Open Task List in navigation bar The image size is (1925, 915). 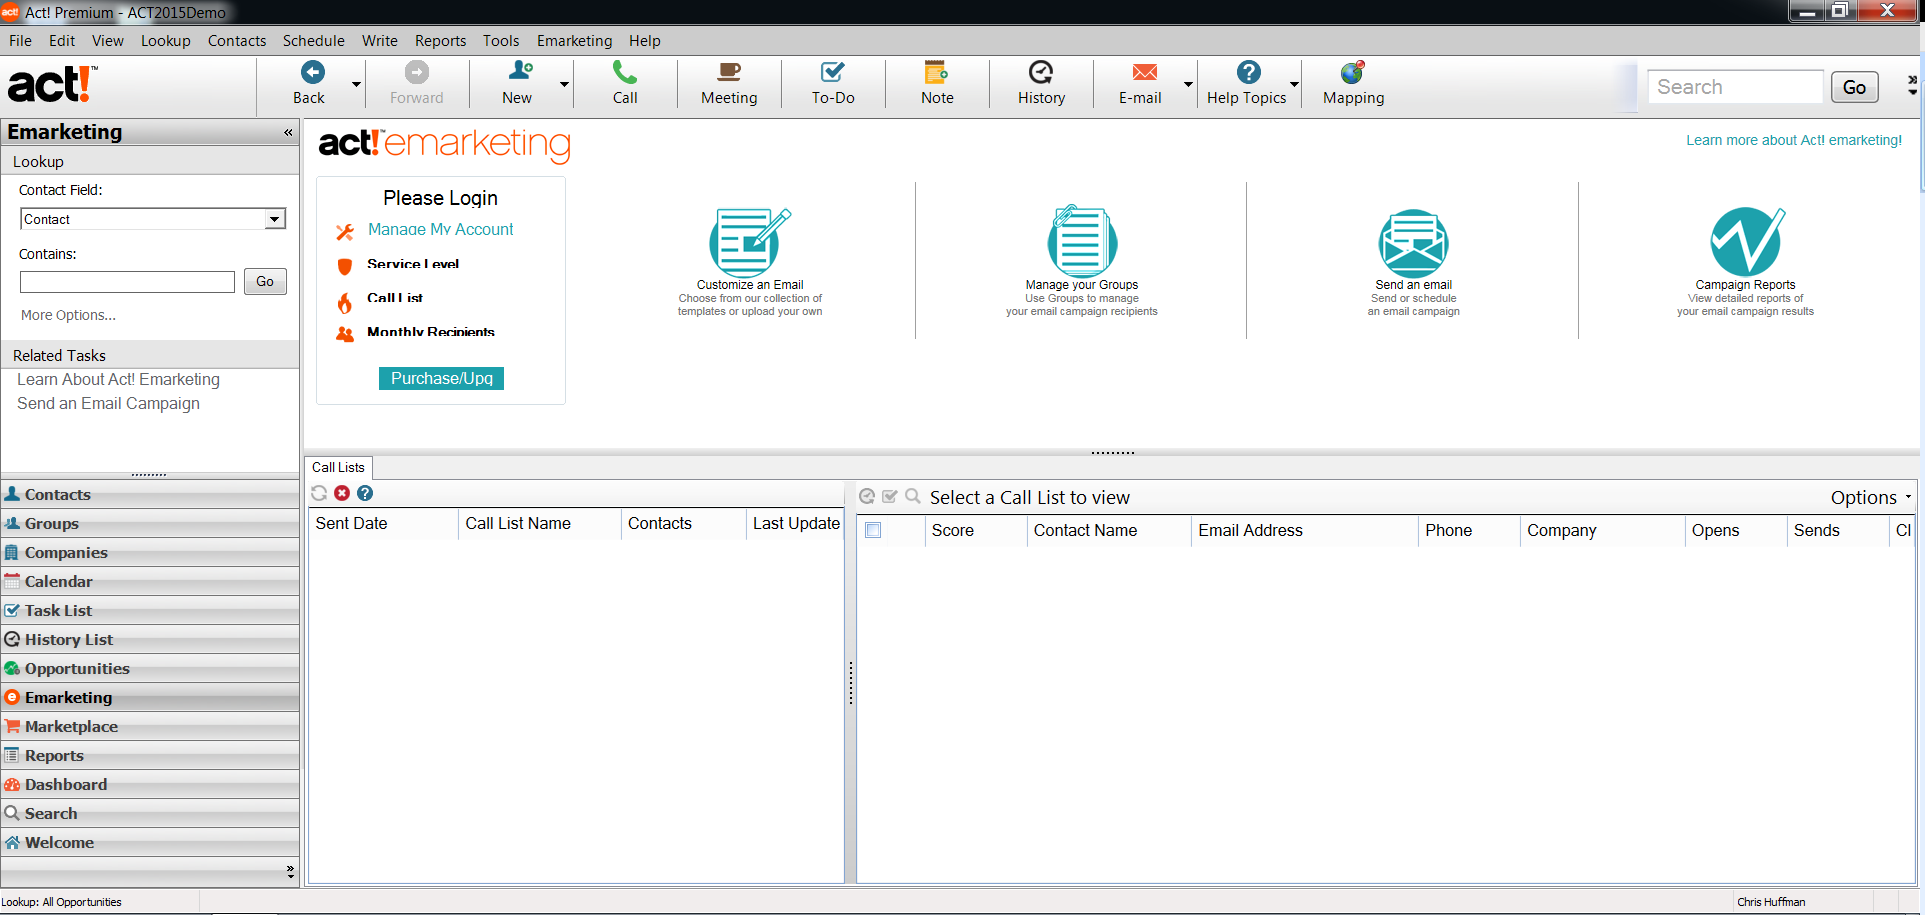pos(150,610)
